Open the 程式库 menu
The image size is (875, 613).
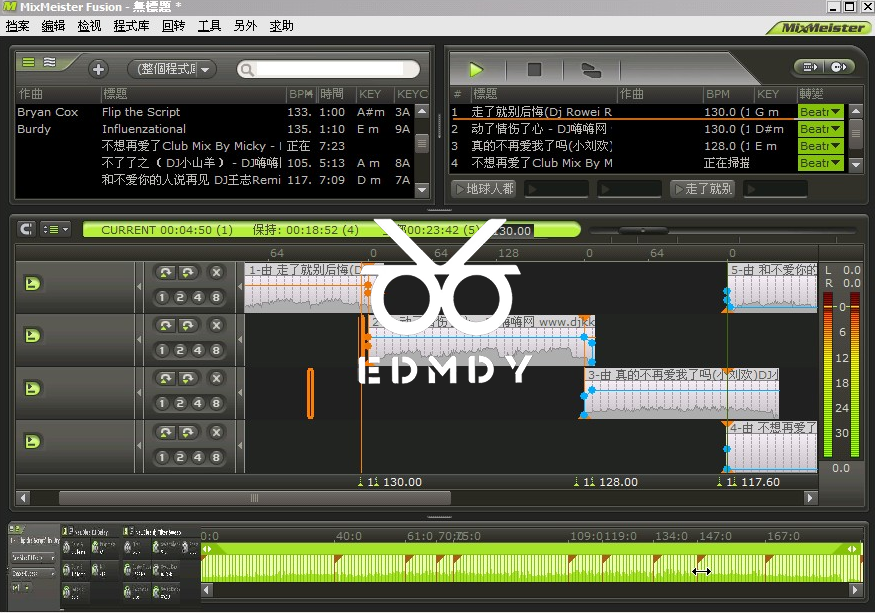click(x=131, y=26)
